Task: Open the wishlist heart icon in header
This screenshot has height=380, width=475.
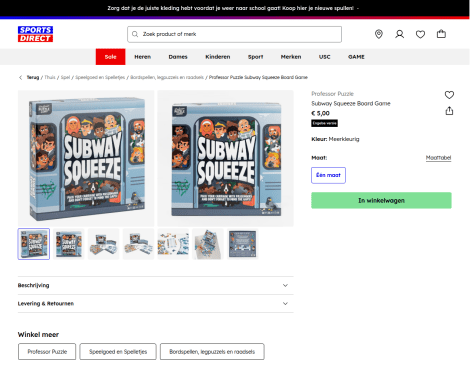Action: click(420, 34)
